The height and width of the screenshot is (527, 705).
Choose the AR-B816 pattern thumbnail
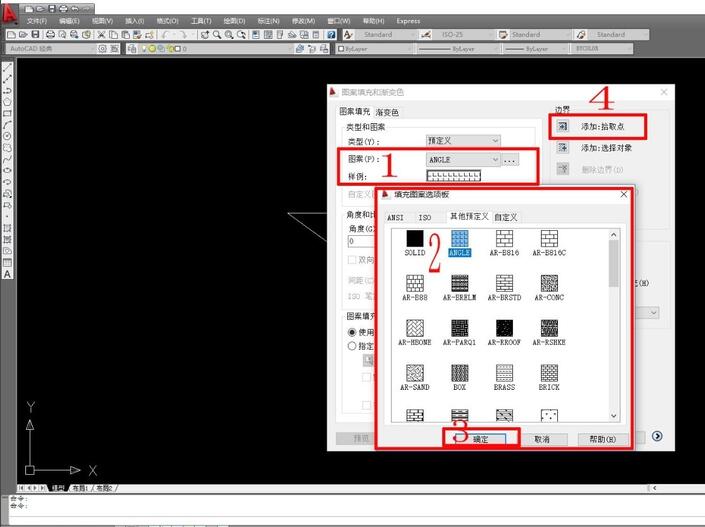[504, 238]
